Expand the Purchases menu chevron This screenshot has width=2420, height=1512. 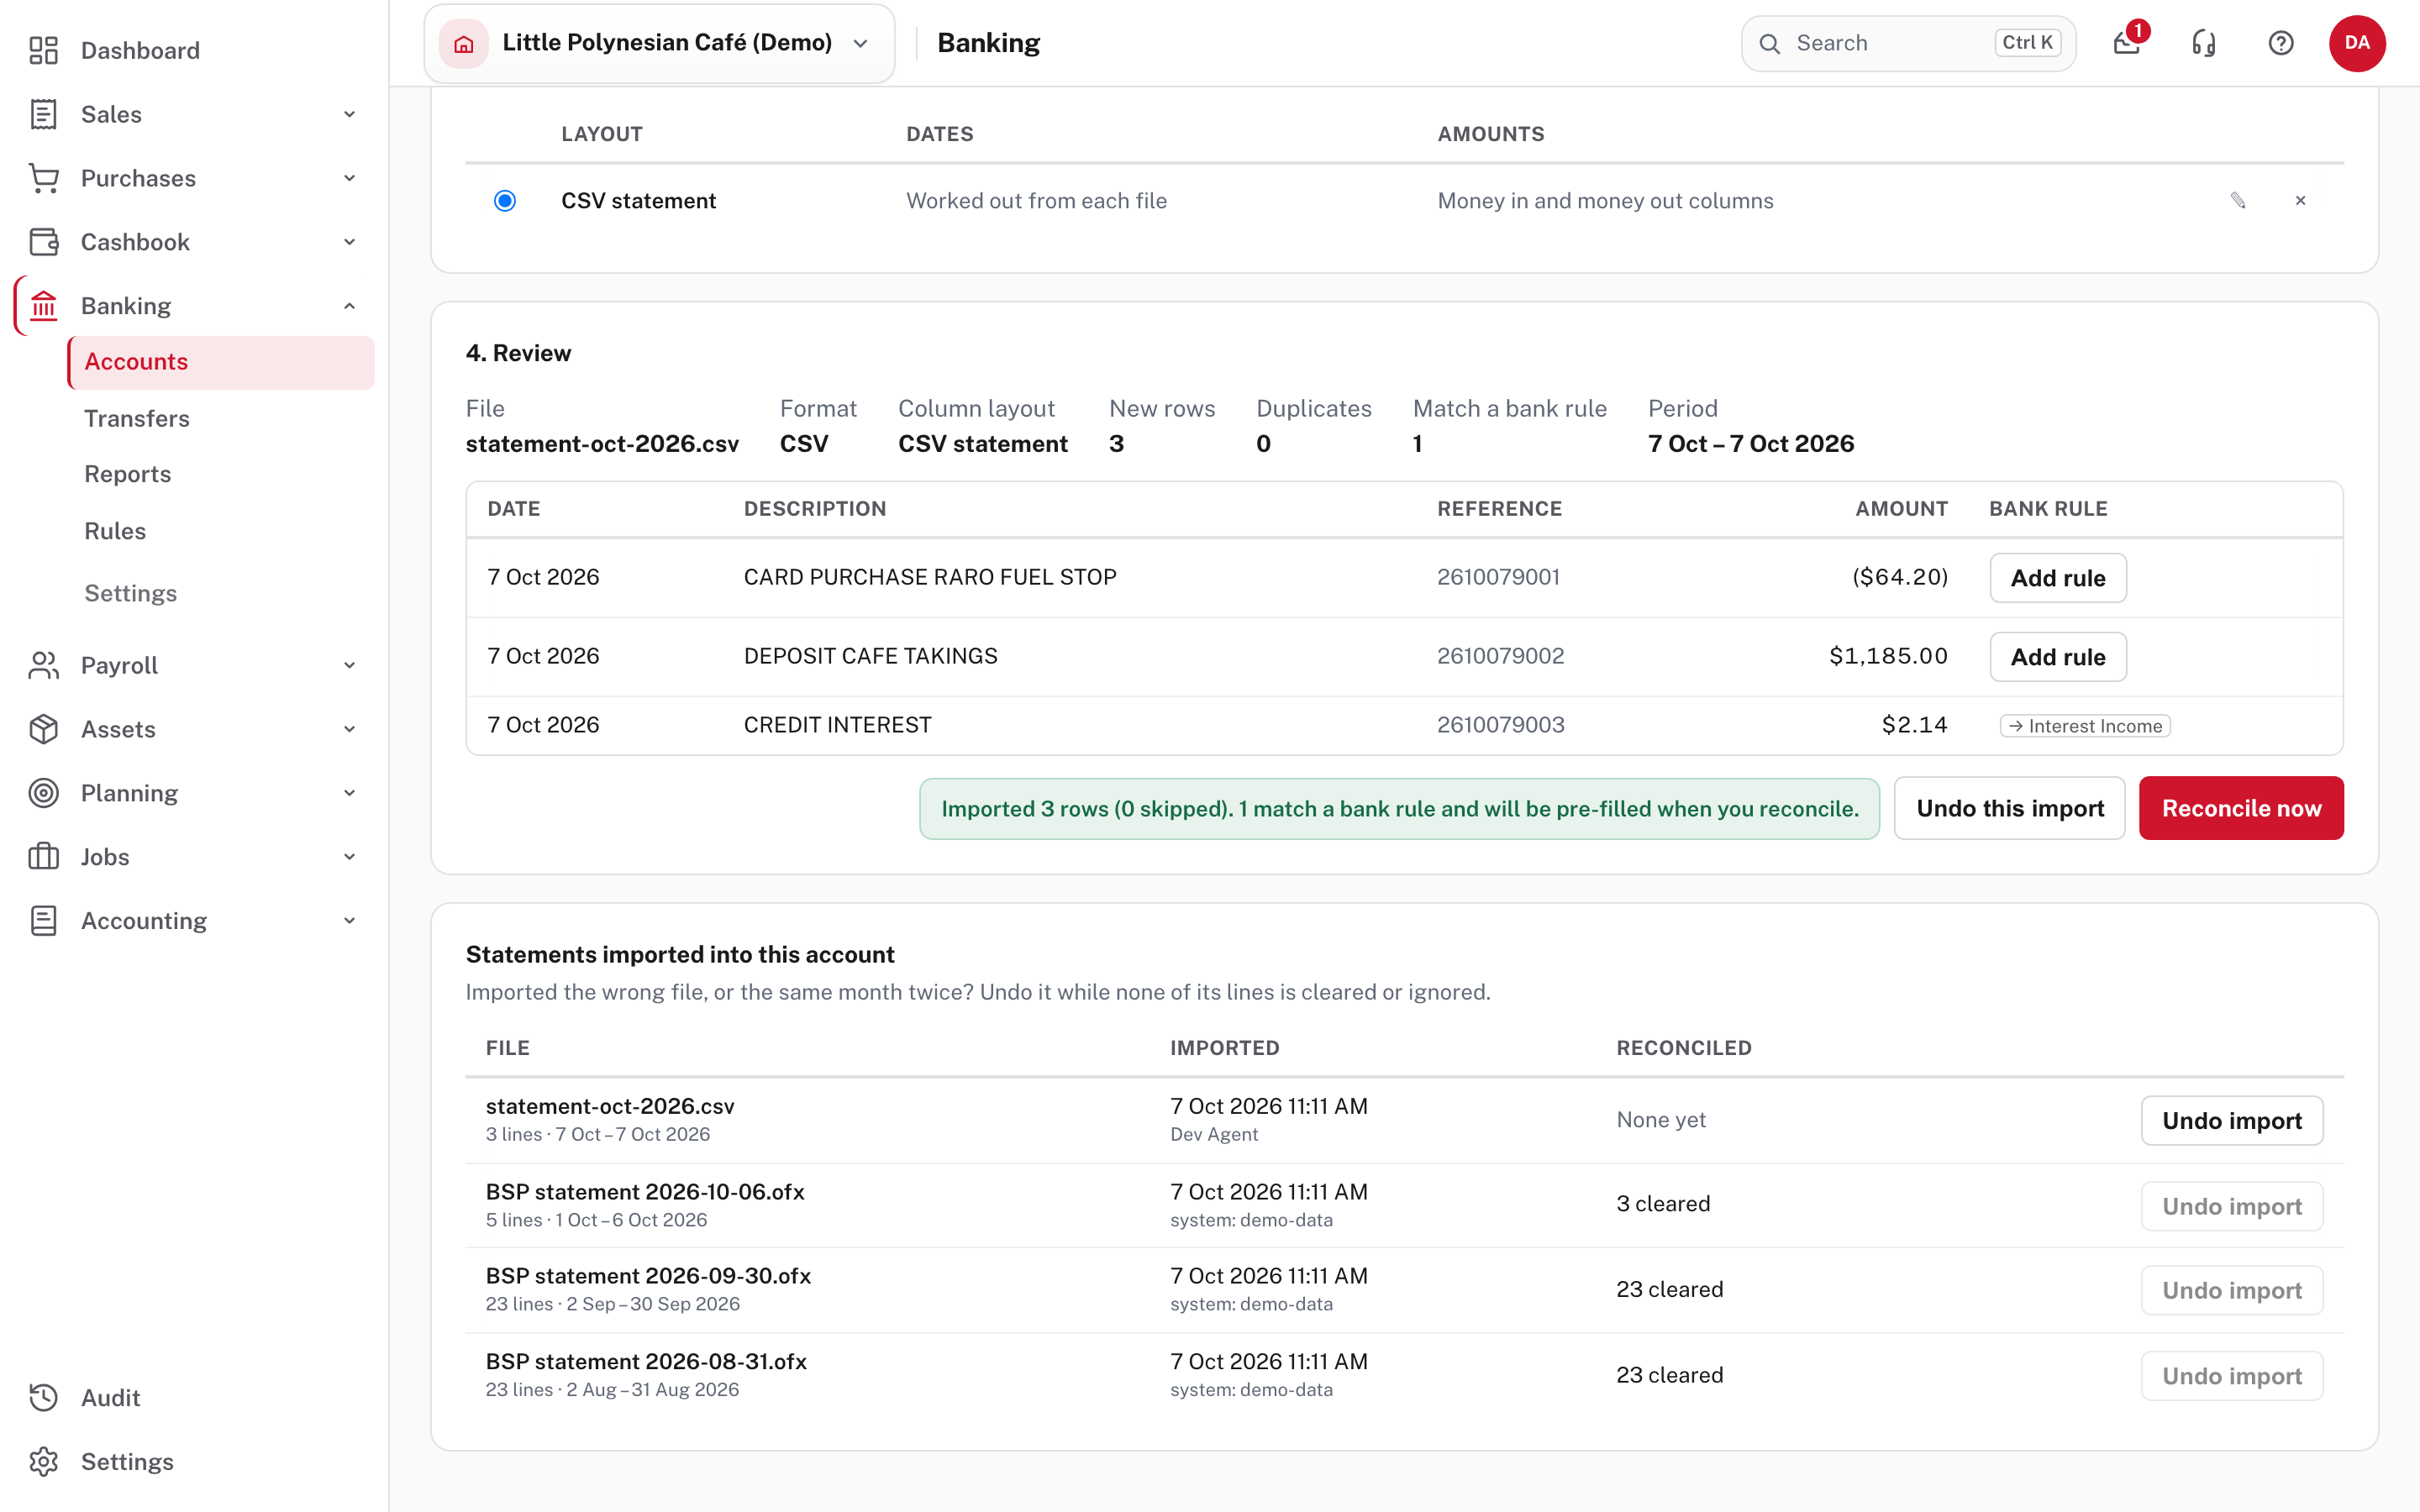coord(350,178)
